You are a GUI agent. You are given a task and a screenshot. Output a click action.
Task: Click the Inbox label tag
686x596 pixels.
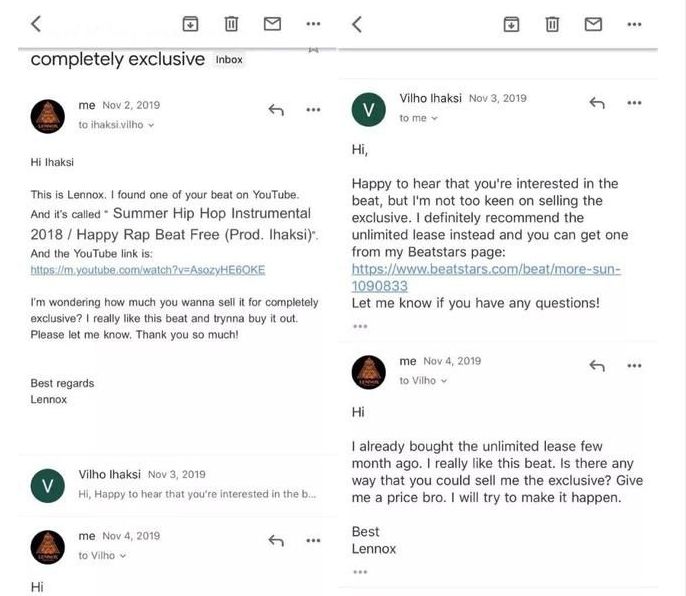coord(229,60)
